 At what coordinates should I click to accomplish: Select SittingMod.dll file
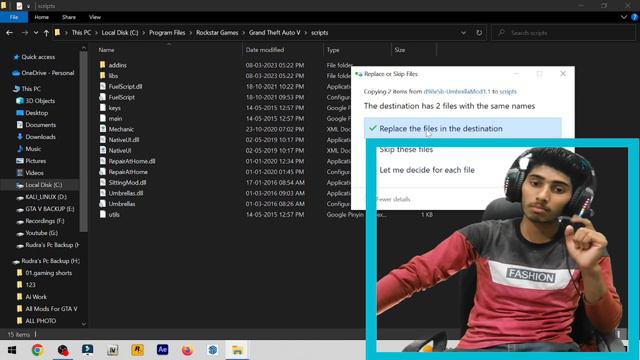pos(127,182)
